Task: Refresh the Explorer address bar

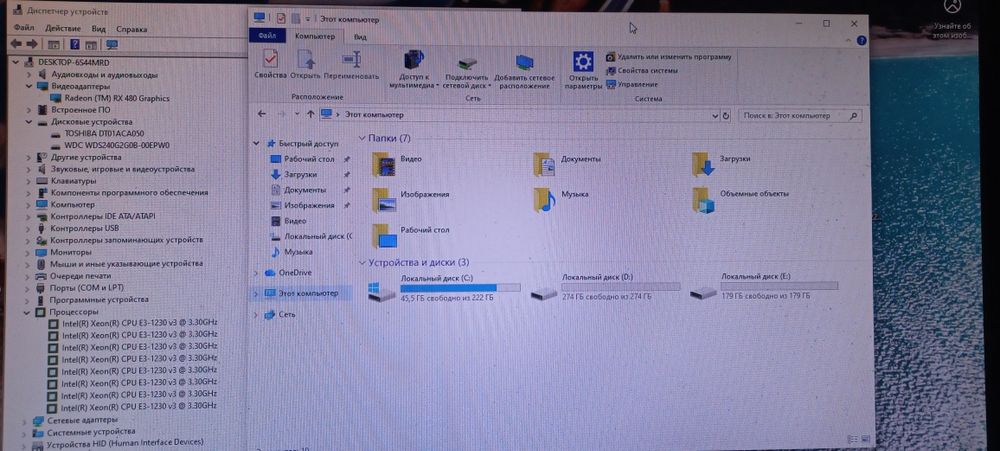Action: tap(725, 115)
